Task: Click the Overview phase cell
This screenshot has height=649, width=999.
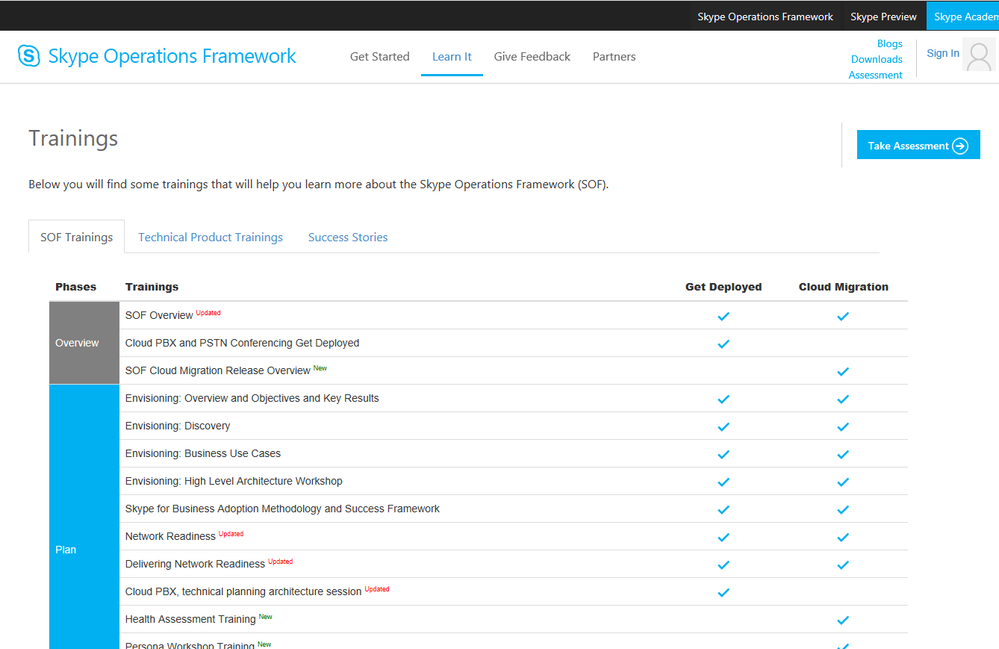Action: pos(84,343)
